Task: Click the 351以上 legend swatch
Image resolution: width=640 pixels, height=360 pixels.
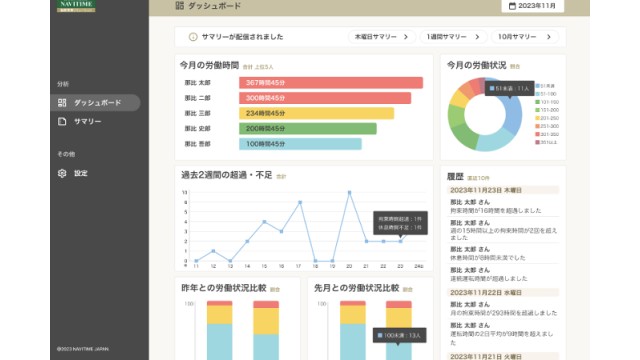Action: tap(538, 142)
